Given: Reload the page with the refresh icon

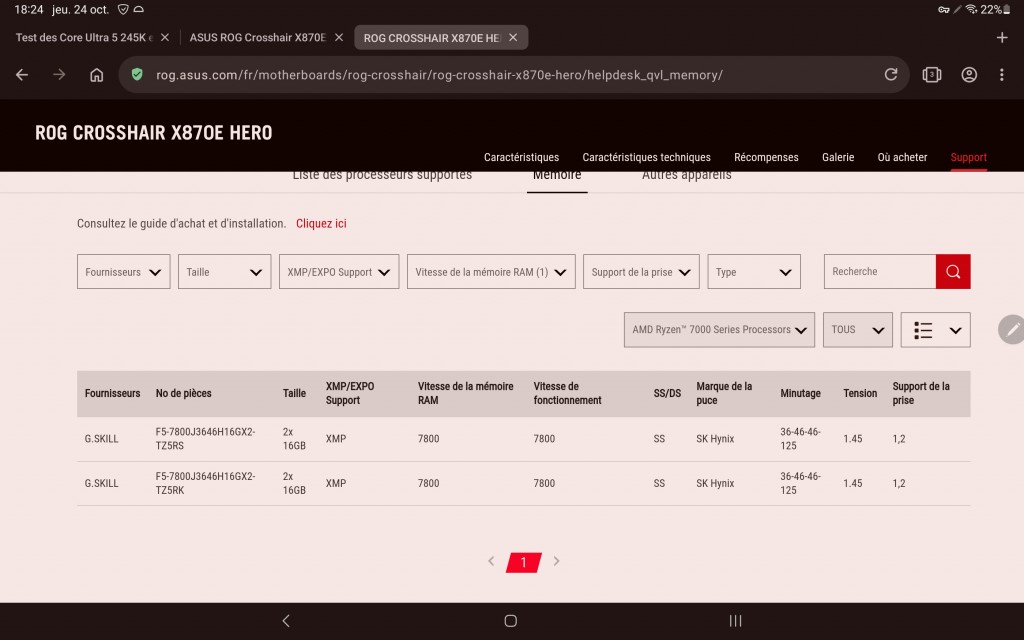Looking at the screenshot, I should click(x=891, y=74).
